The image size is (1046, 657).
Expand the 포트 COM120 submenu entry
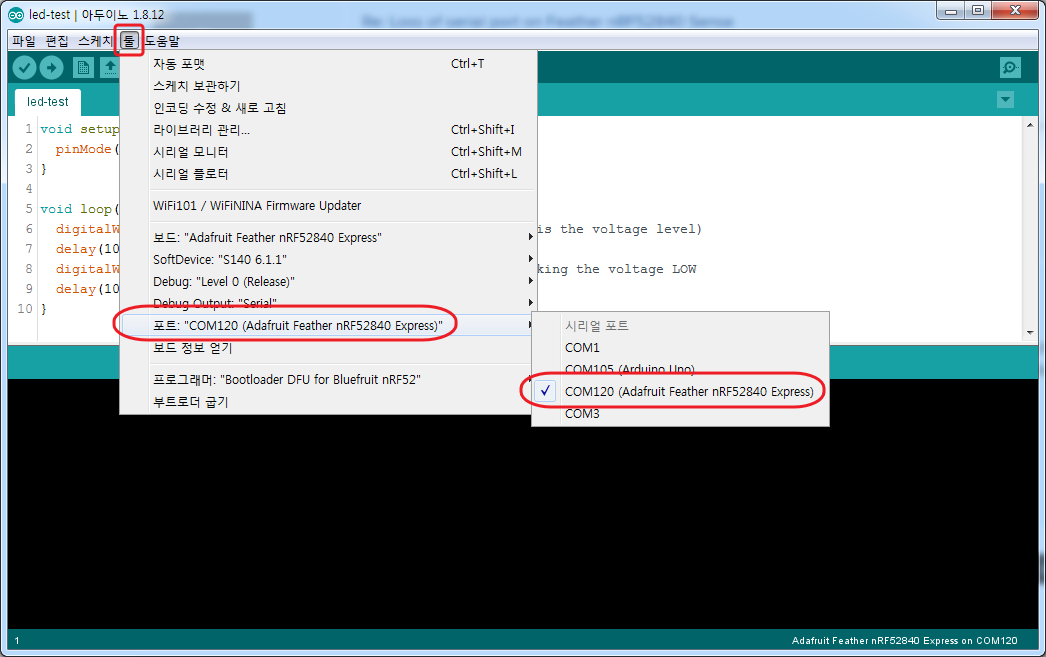coord(328,325)
